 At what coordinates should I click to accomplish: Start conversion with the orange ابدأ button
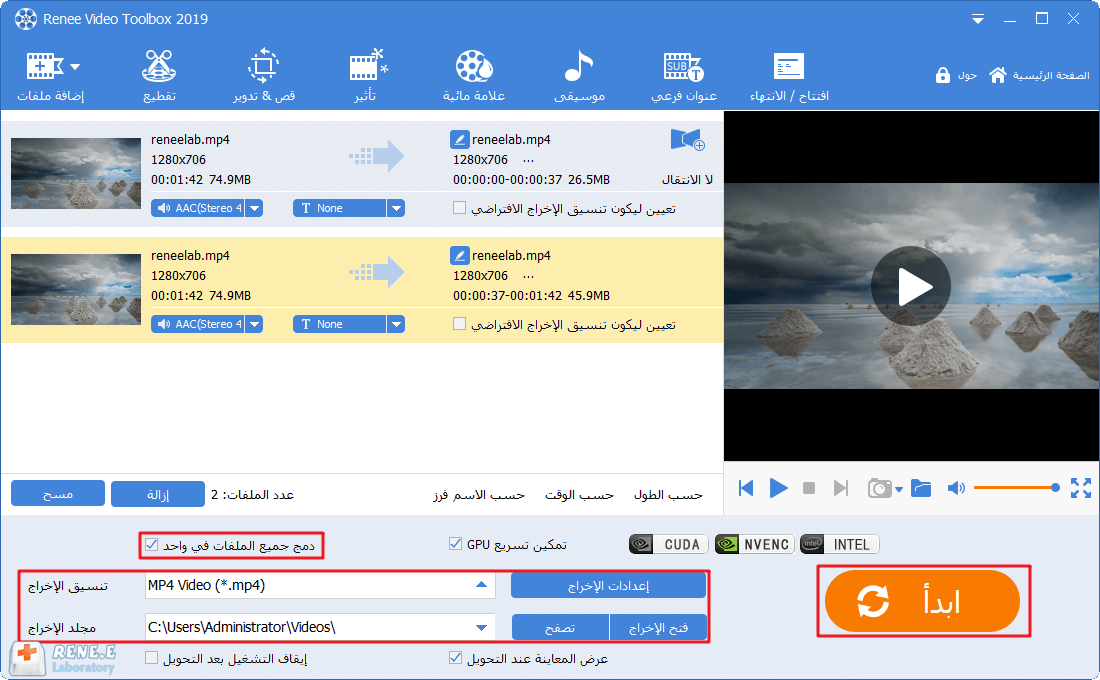click(923, 601)
